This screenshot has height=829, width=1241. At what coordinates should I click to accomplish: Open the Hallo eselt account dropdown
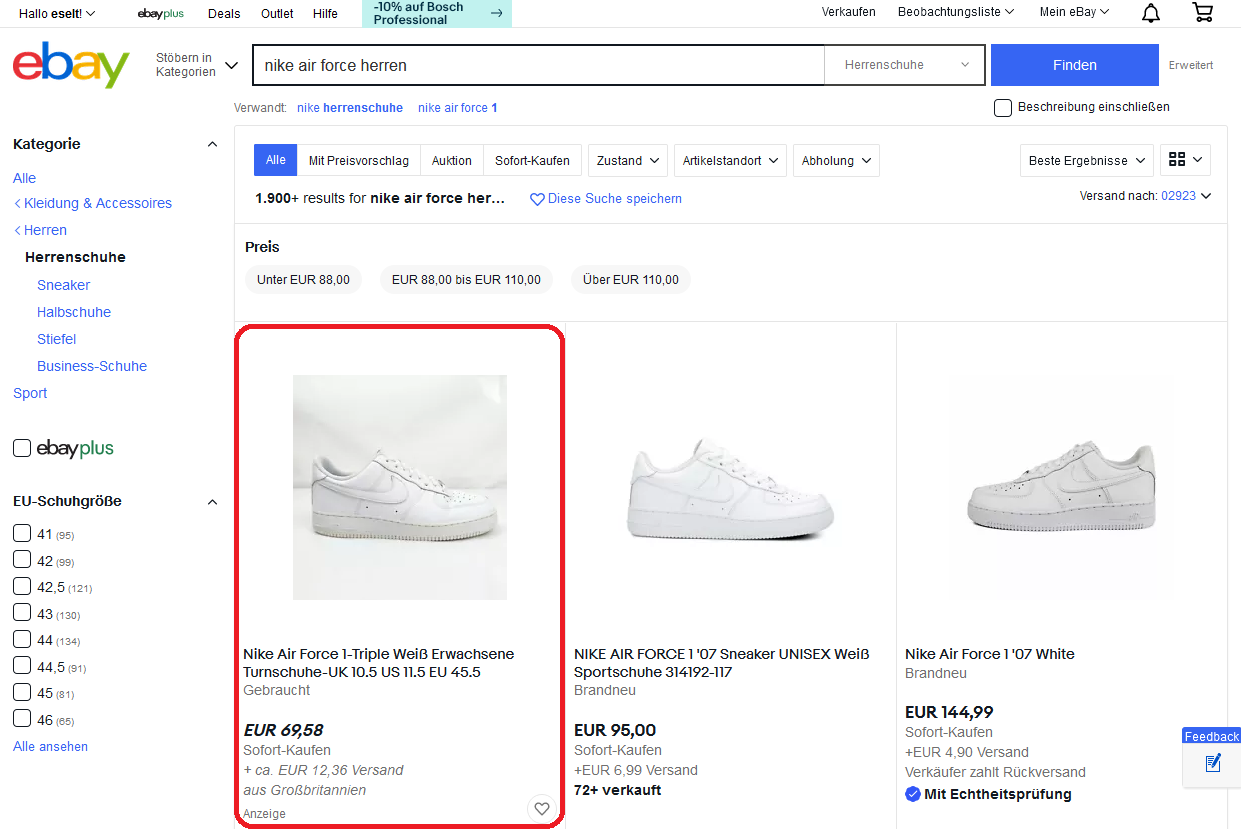pos(57,13)
